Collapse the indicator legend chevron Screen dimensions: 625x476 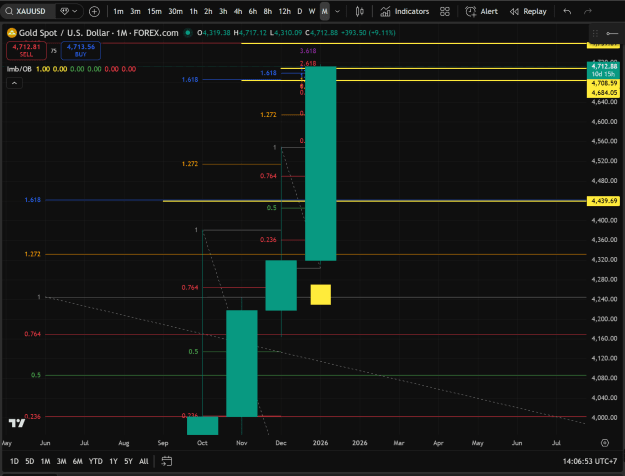tap(14, 83)
